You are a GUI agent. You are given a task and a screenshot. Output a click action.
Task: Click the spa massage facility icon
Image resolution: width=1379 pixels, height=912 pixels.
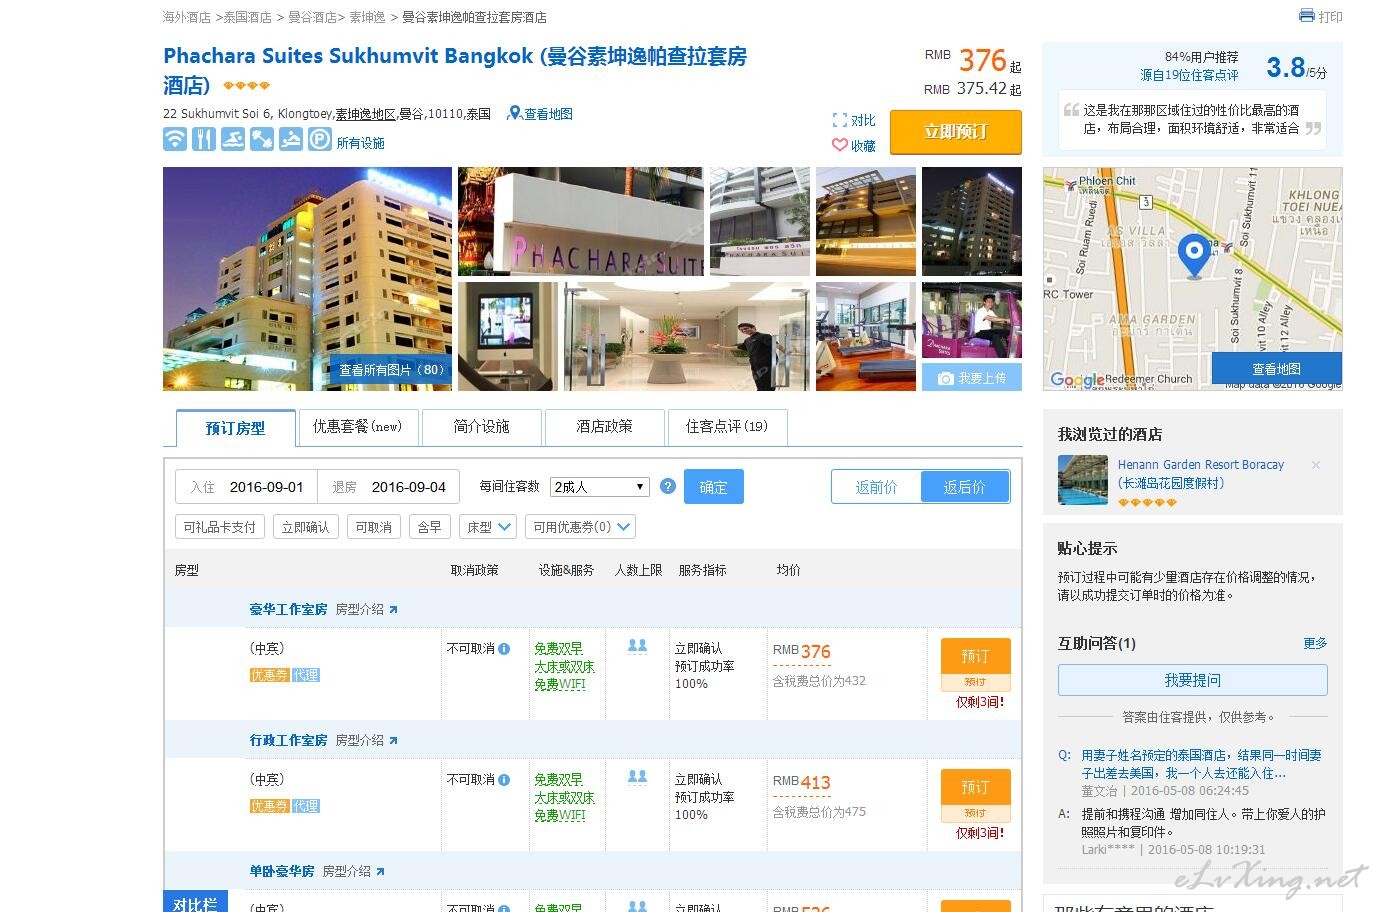click(x=291, y=139)
